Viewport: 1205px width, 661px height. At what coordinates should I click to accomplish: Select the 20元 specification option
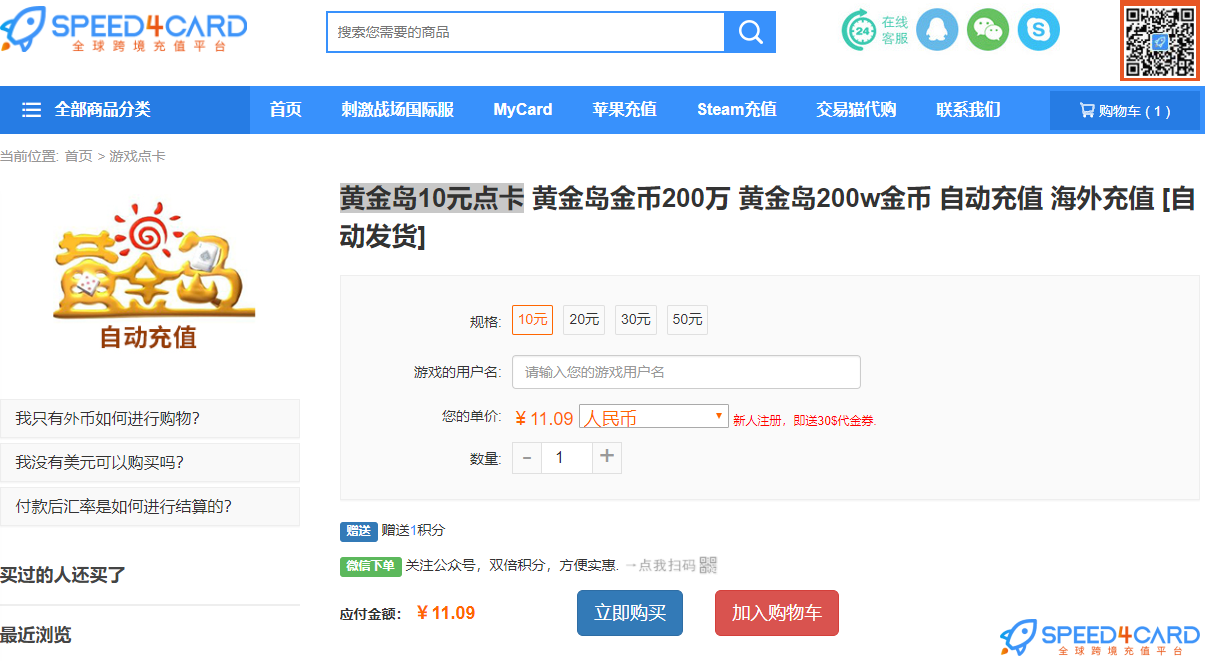[x=584, y=320]
